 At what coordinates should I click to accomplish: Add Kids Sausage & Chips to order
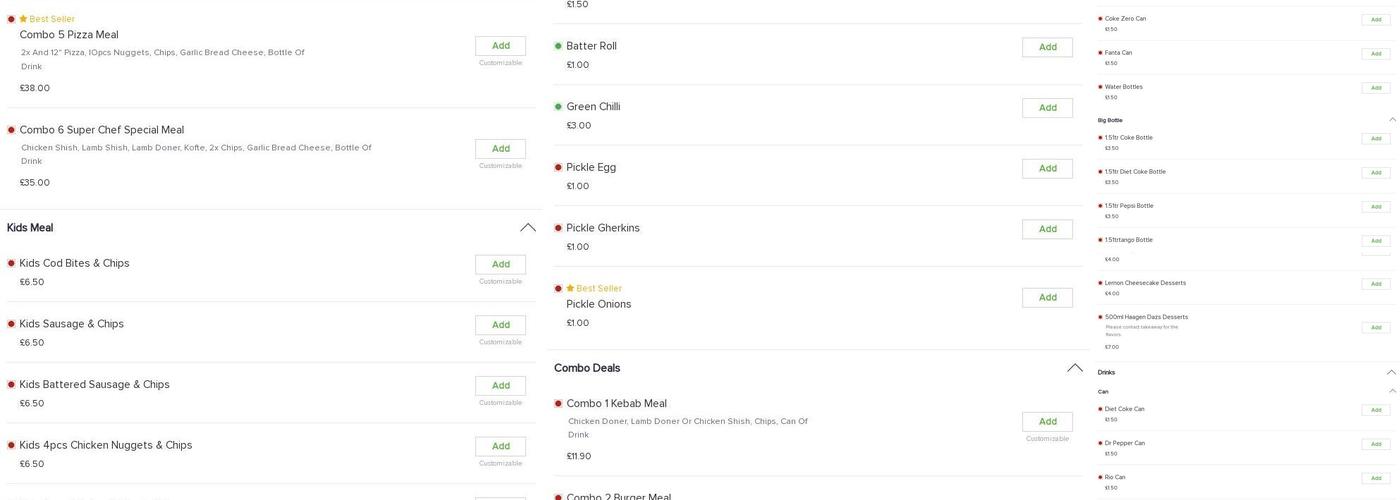click(x=500, y=325)
